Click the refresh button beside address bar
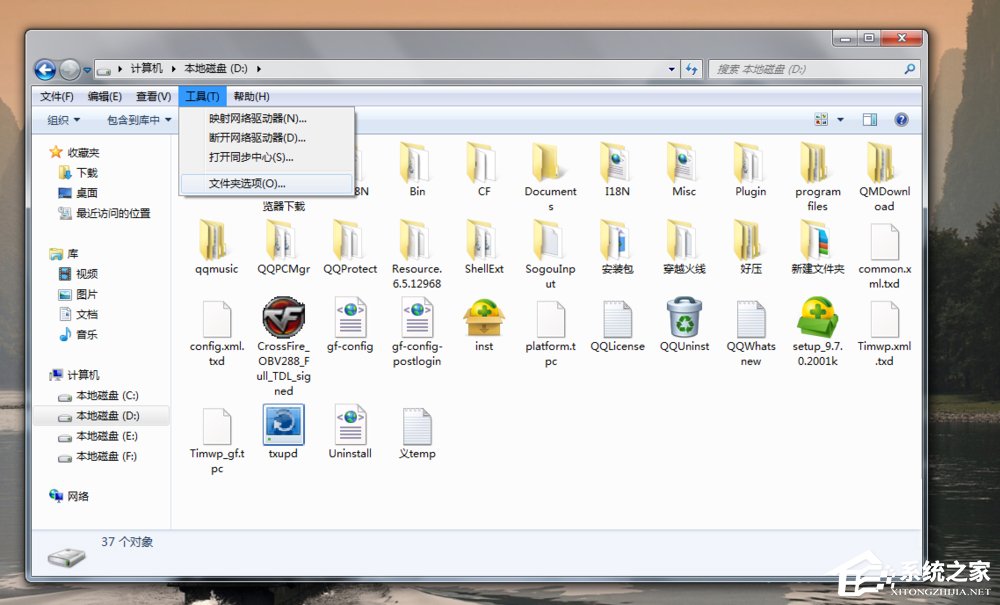The width and height of the screenshot is (1000, 605). click(692, 69)
